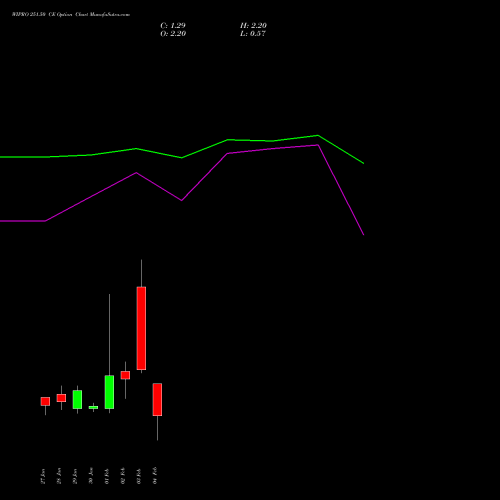This screenshot has width=500, height=500.
Task: Click the green indicator line
Action: click(x=182, y=157)
